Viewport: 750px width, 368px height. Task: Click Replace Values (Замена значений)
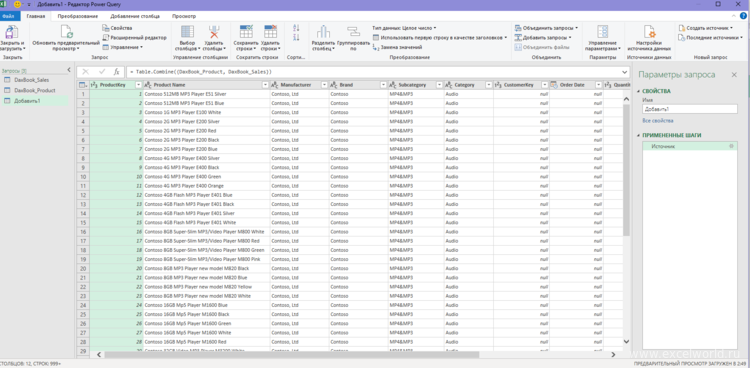coord(397,47)
